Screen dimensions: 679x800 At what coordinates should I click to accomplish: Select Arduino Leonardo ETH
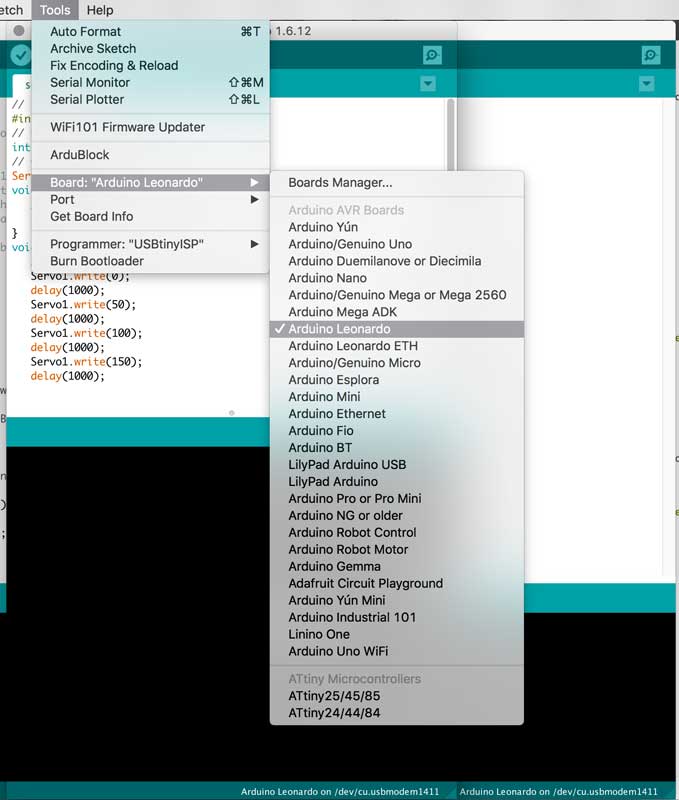[x=397, y=346]
